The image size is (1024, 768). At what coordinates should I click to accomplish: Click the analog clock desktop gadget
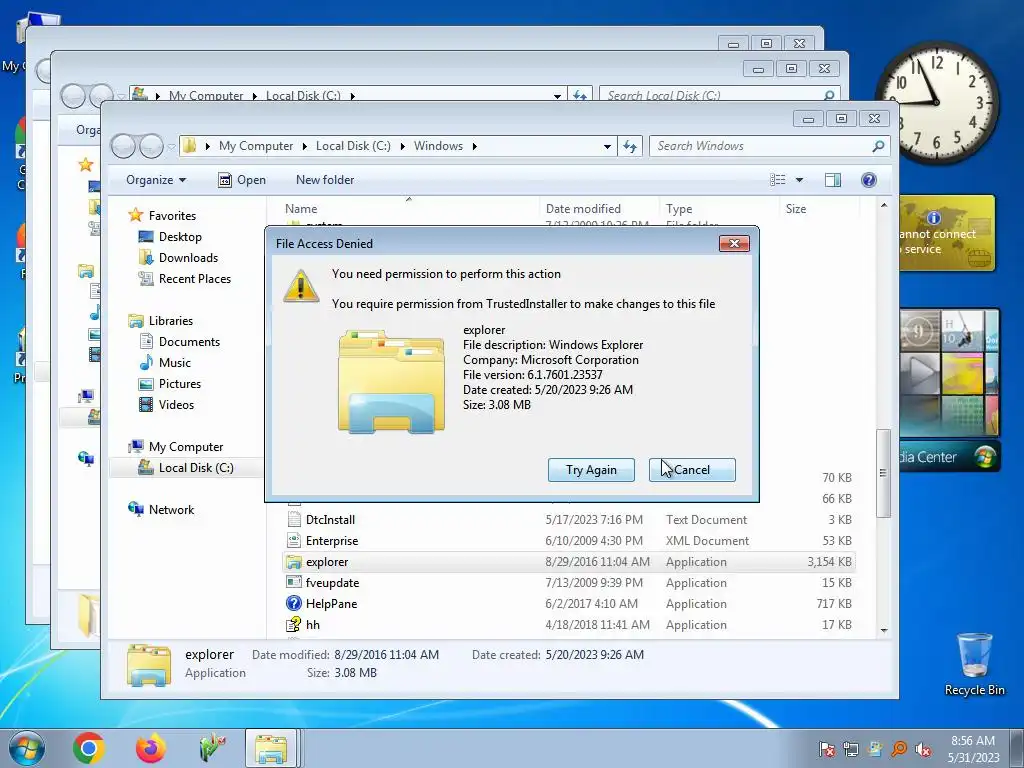point(936,103)
